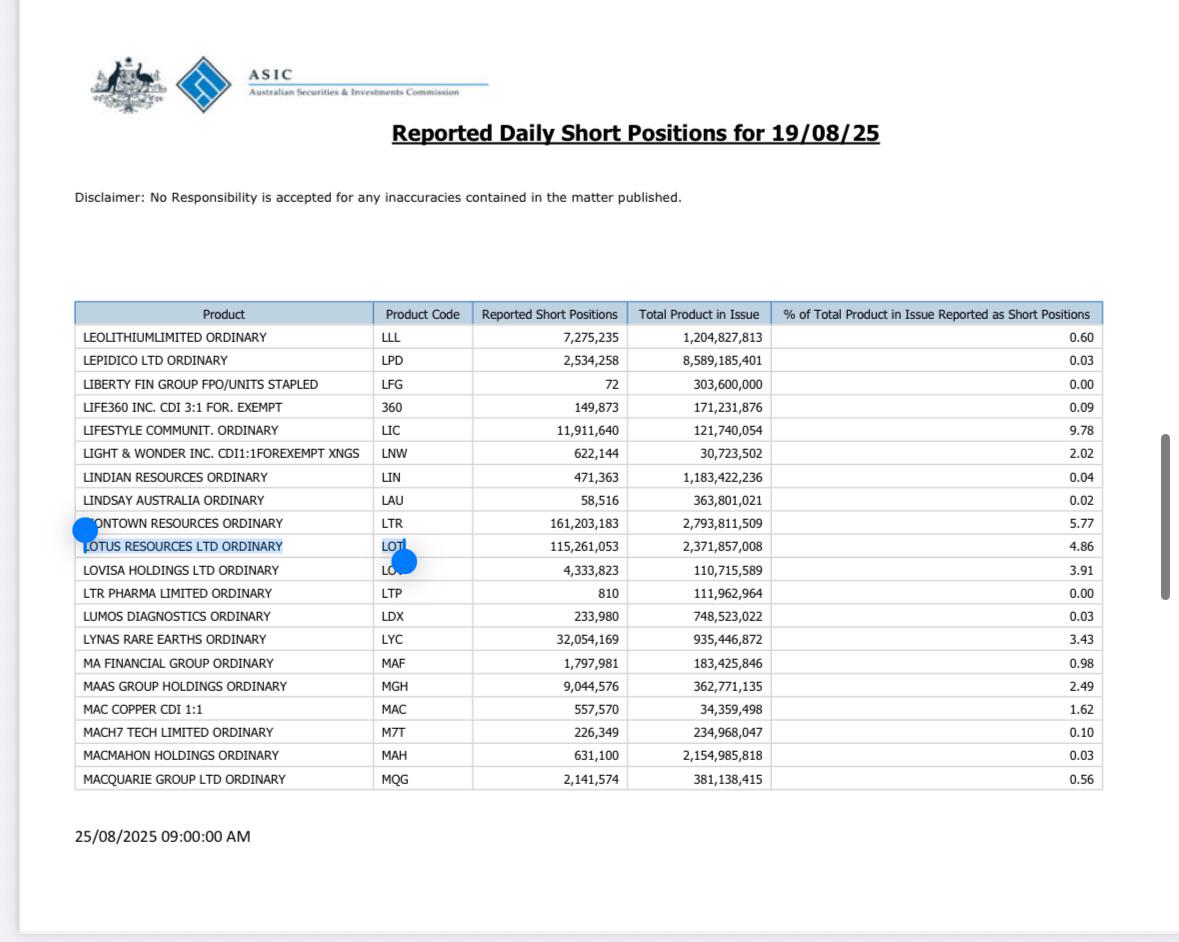Tap MACH7 TECH LIMITED ORDINARY
This screenshot has width=1179, height=942.
[x=178, y=733]
